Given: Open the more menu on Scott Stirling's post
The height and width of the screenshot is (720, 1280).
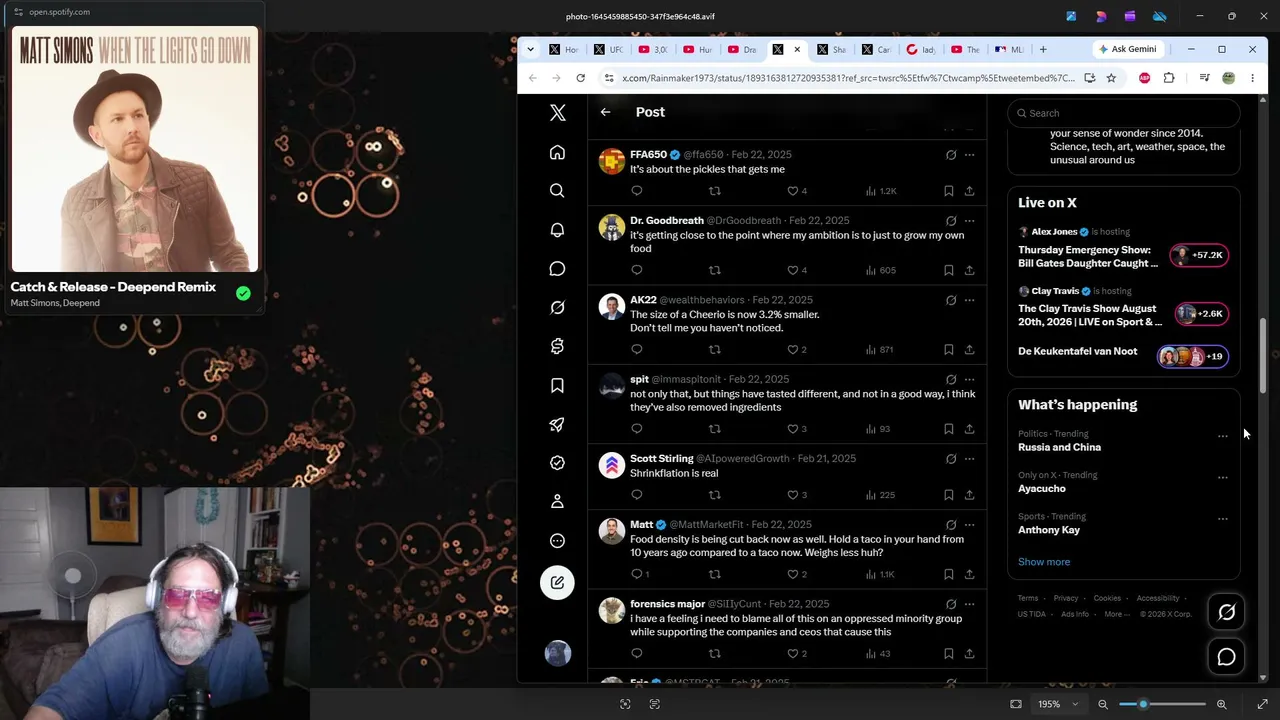Looking at the screenshot, I should tap(969, 459).
